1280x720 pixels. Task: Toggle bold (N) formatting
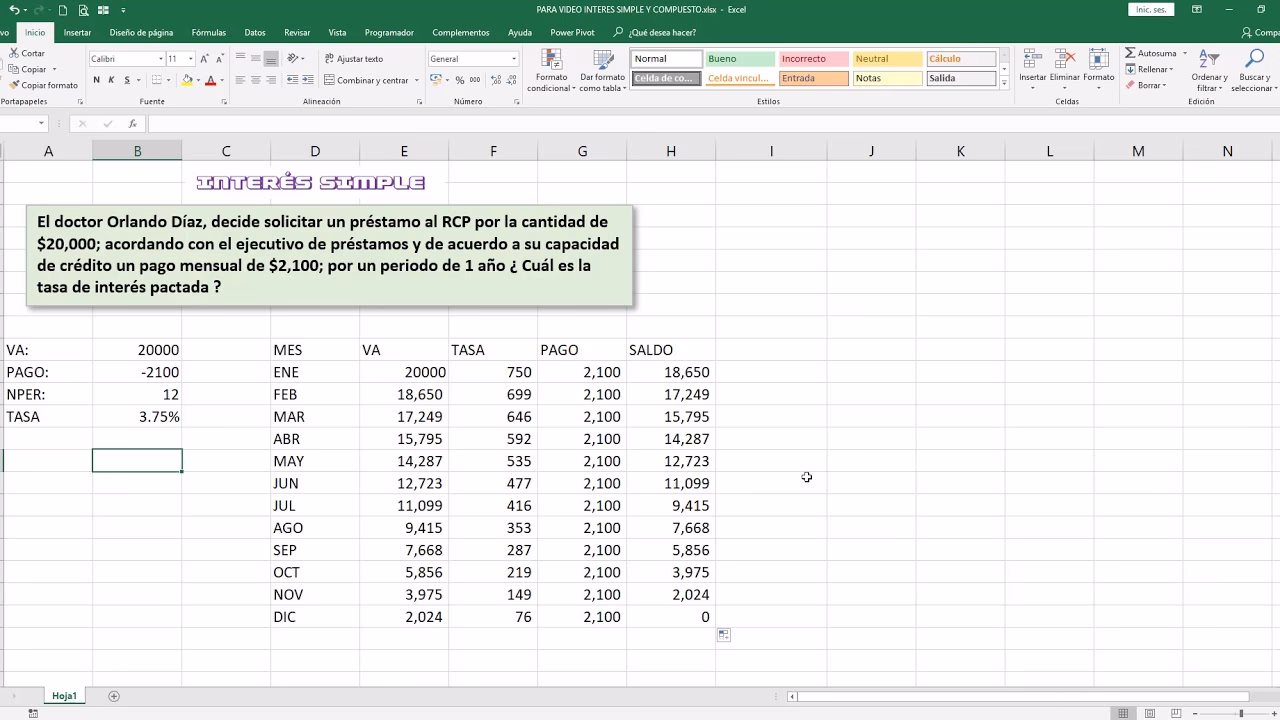coord(96,80)
